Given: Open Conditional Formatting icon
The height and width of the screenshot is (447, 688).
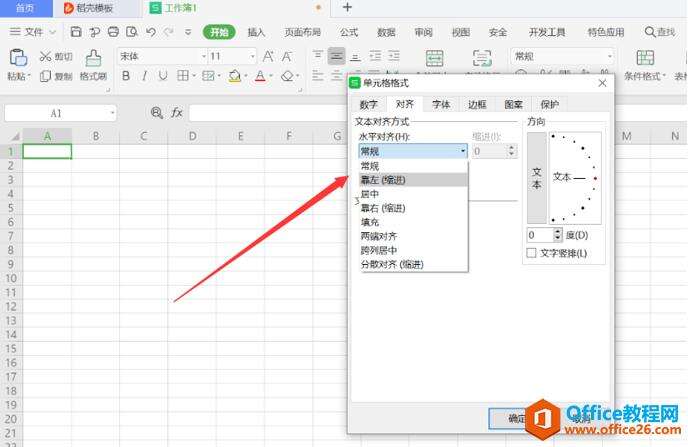Looking at the screenshot, I should click(x=645, y=58).
